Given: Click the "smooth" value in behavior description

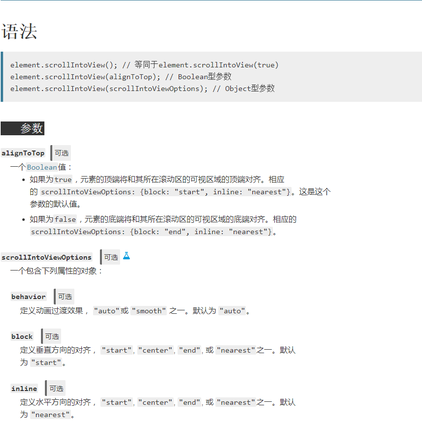Looking at the screenshot, I should coord(149,311).
